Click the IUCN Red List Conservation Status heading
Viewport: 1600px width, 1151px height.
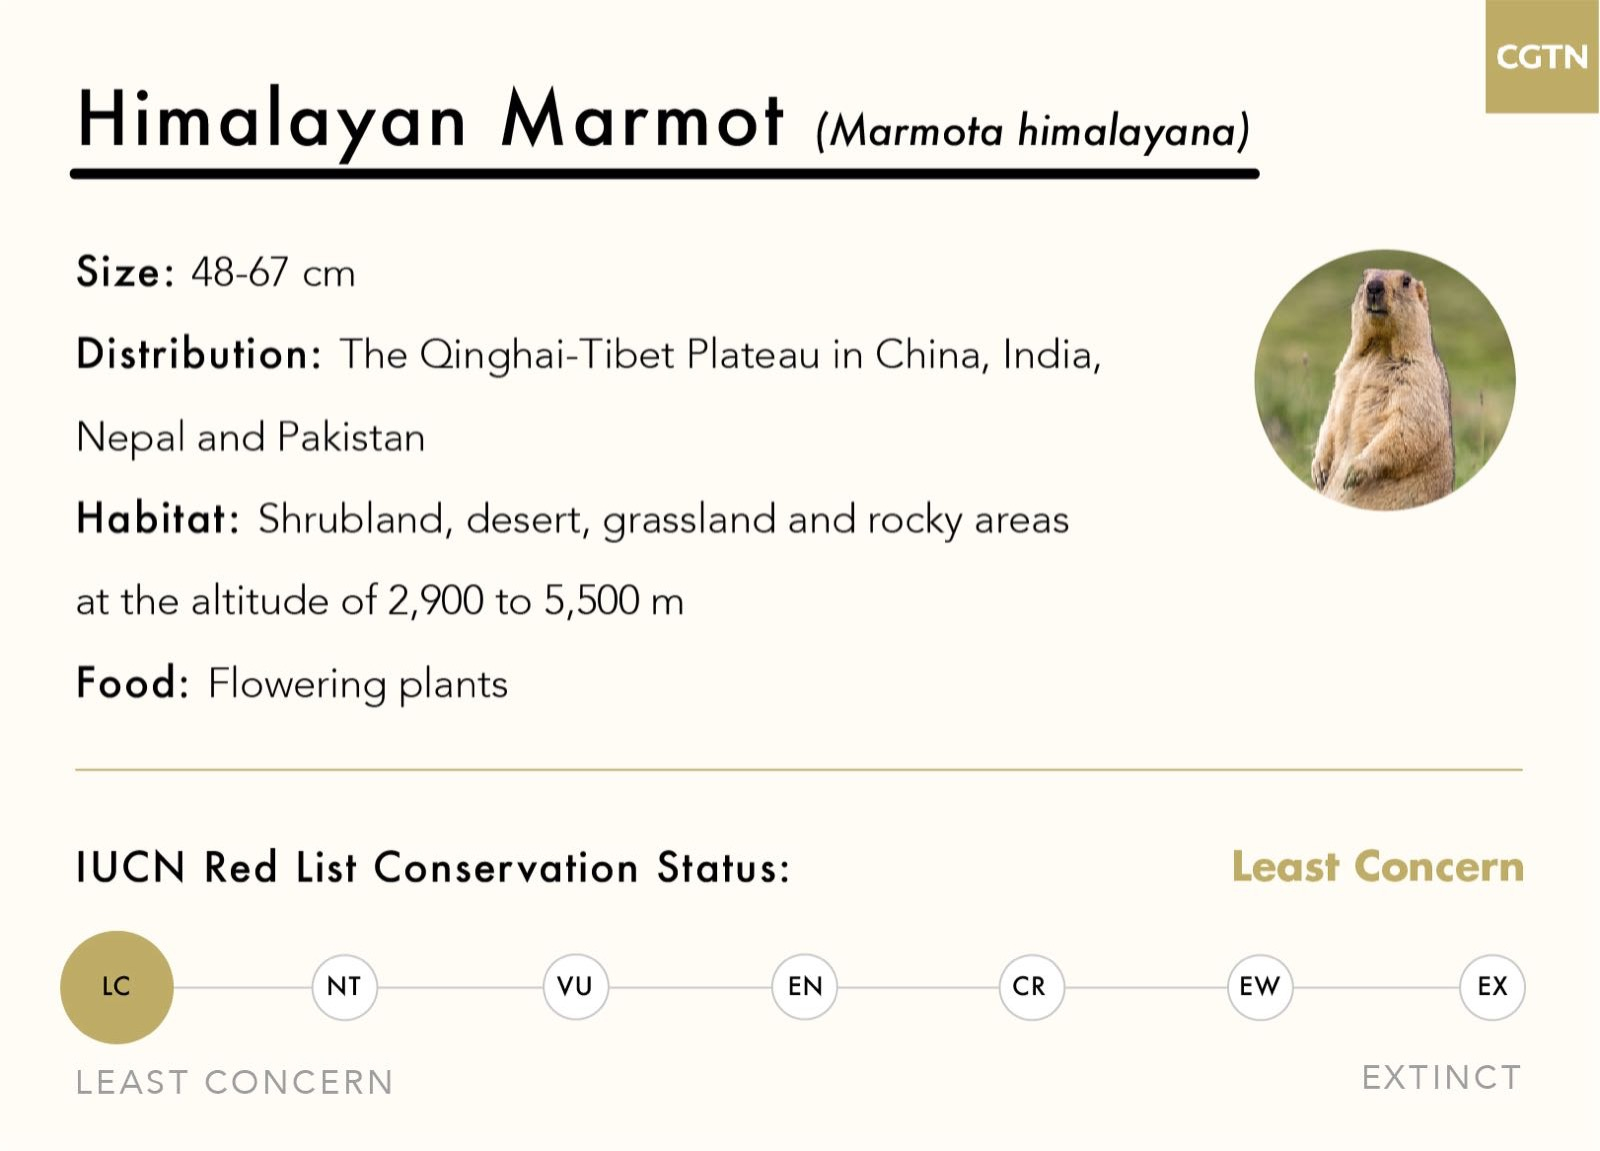click(433, 868)
